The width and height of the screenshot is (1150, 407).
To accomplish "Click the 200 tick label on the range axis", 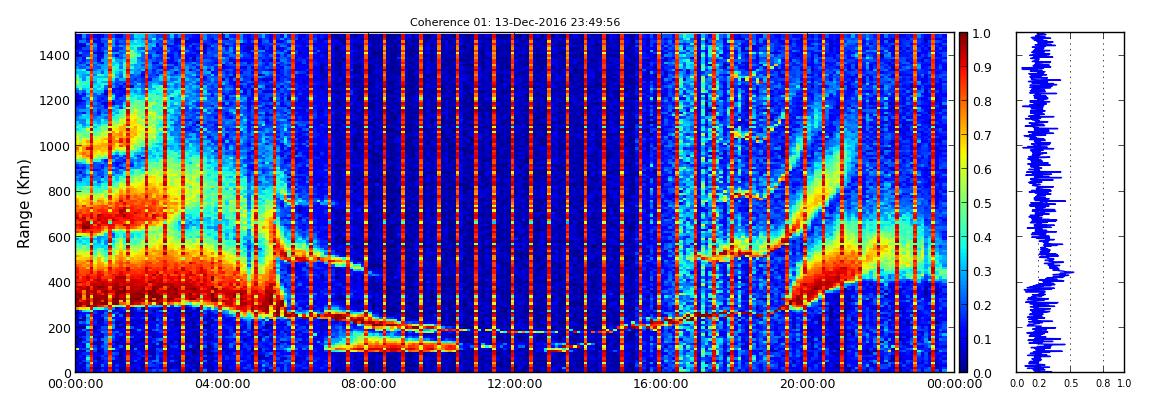I will (x=59, y=329).
